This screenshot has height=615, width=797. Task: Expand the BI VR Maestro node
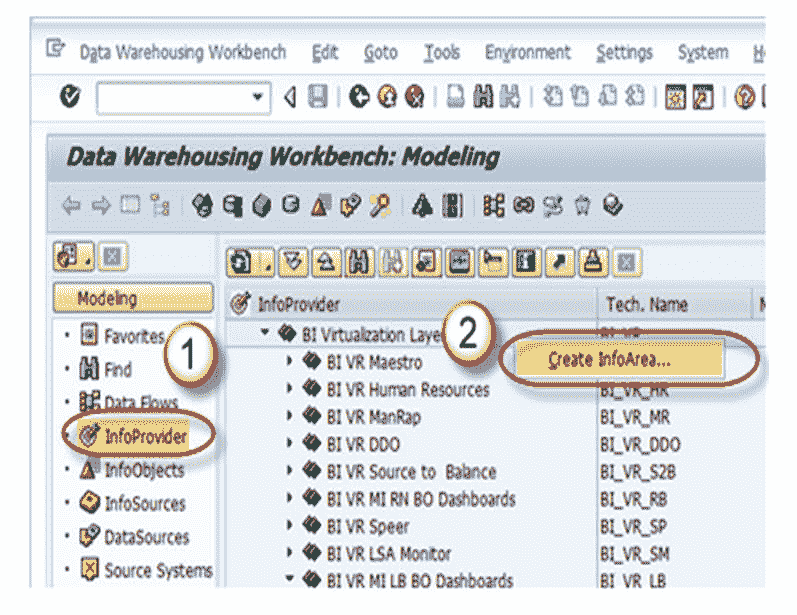[289, 361]
